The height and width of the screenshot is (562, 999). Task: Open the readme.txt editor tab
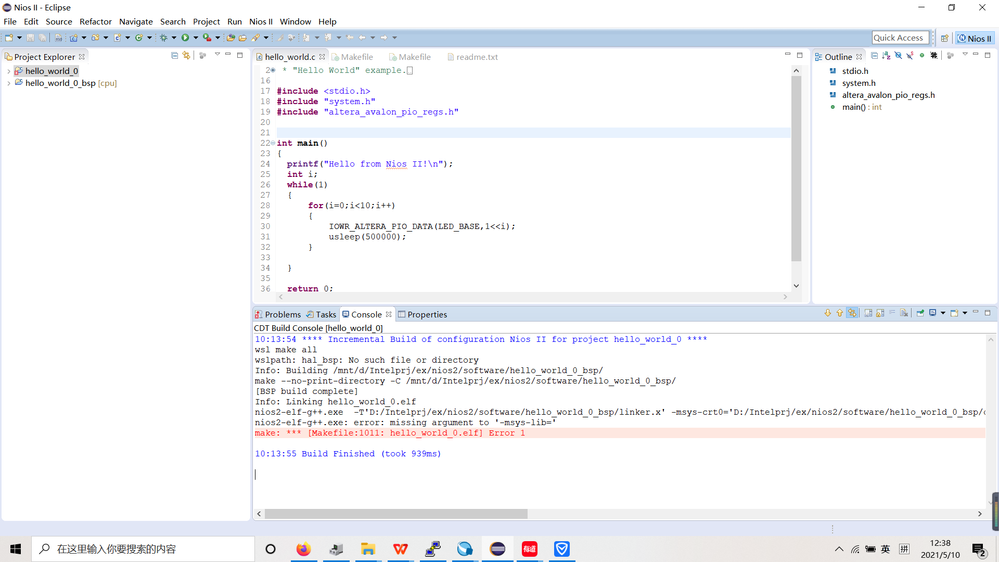click(x=476, y=57)
